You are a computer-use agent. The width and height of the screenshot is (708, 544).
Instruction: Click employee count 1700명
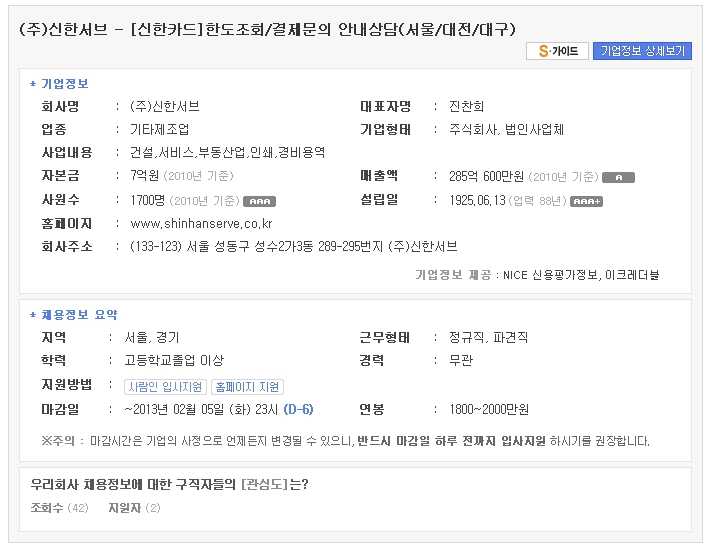148,200
